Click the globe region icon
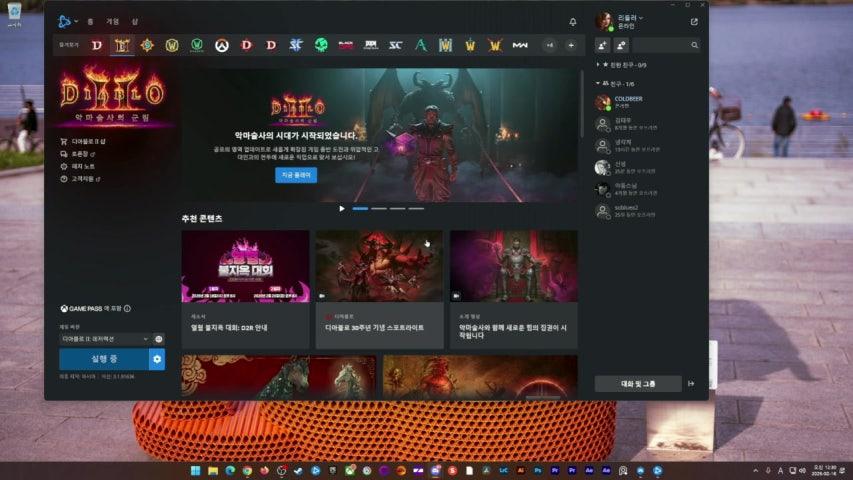This screenshot has height=480, width=853. [x=158, y=339]
